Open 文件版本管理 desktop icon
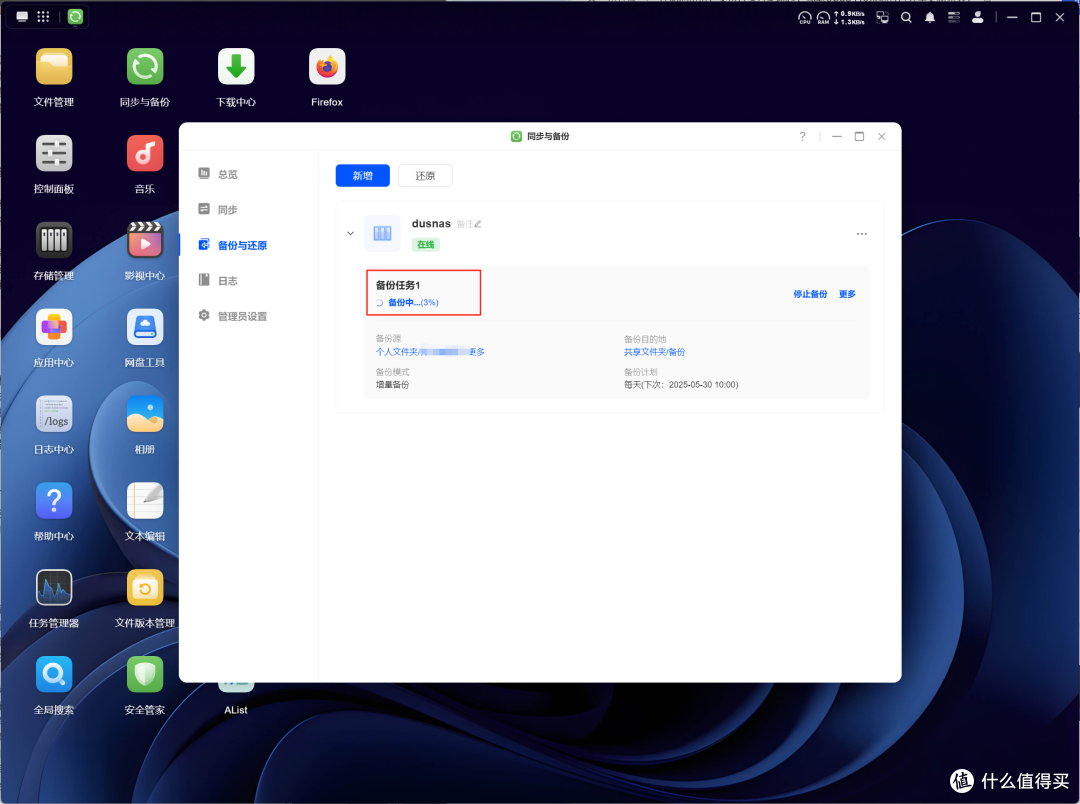Viewport: 1080px width, 804px height. pyautogui.click(x=145, y=588)
